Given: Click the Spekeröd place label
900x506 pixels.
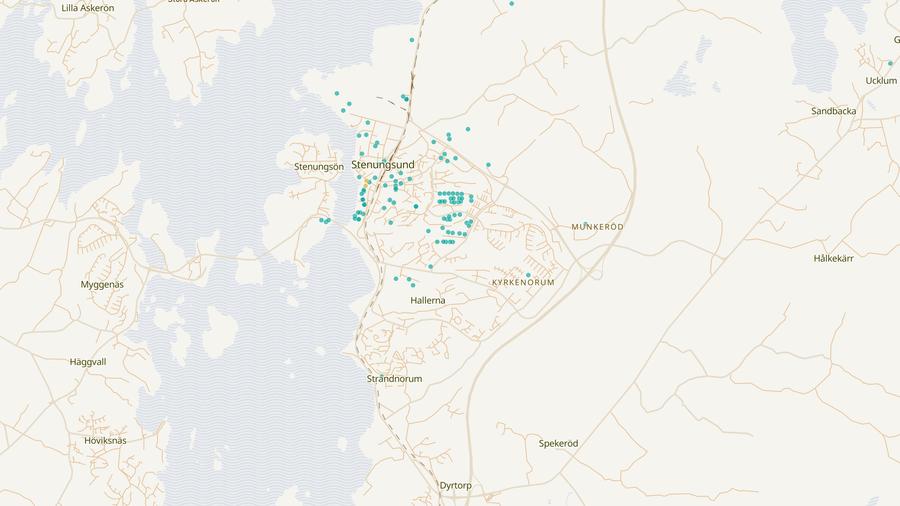Looking at the screenshot, I should pos(558,443).
